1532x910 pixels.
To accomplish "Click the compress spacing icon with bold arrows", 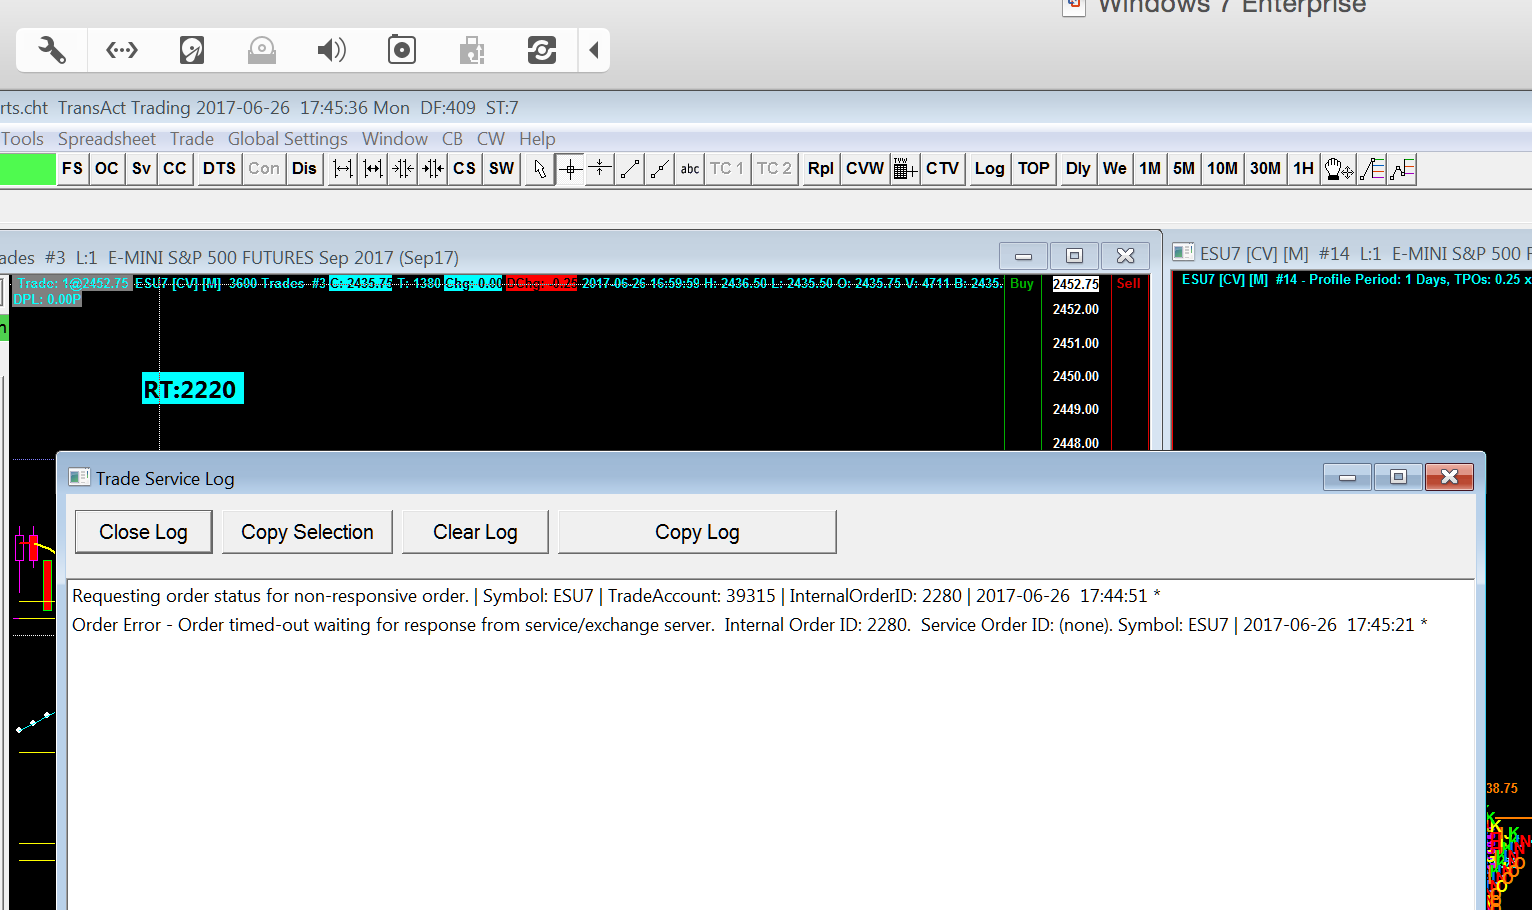I will click(x=433, y=169).
